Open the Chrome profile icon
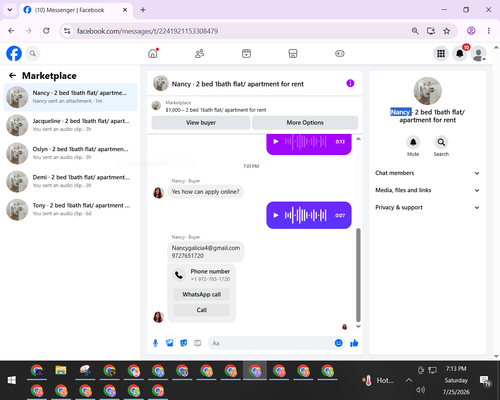The width and height of the screenshot is (500, 400). pos(471,31)
